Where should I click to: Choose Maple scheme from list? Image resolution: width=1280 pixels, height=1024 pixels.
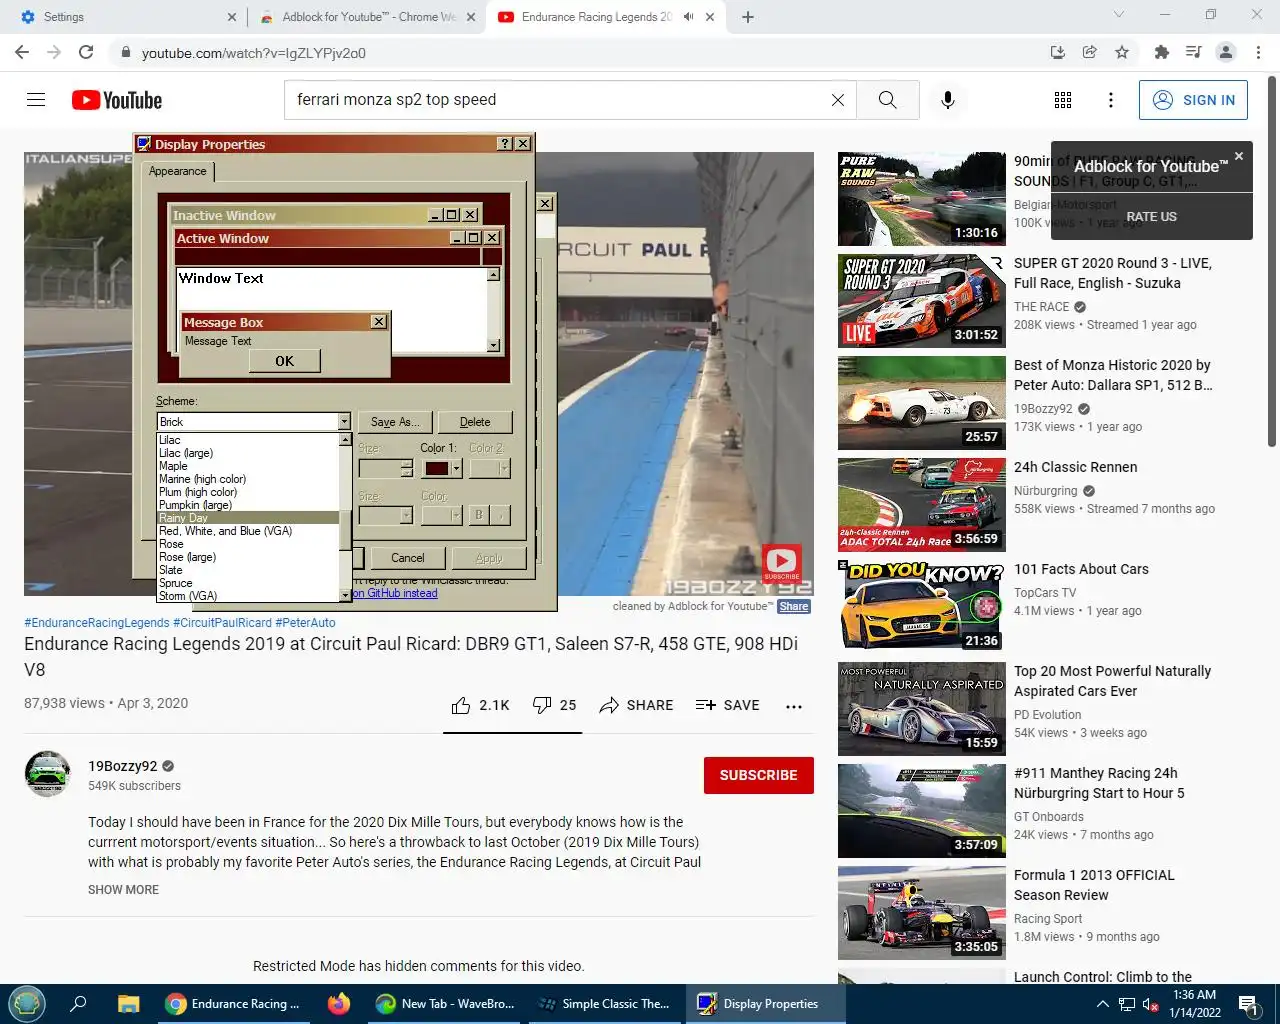coord(248,466)
